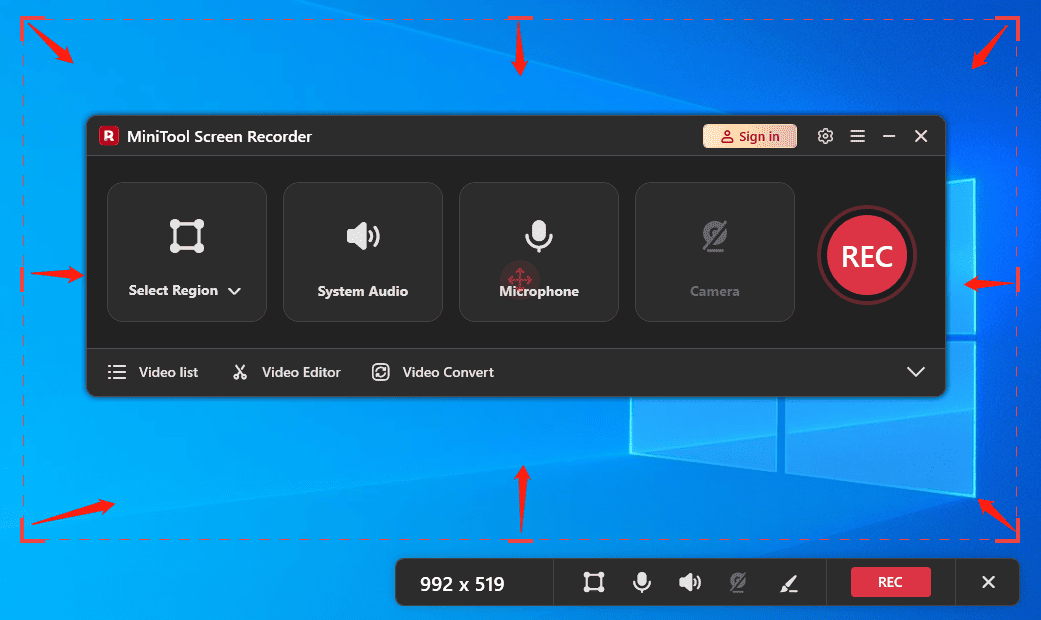Click the Video Convert icon
The image size is (1041, 620).
(381, 371)
